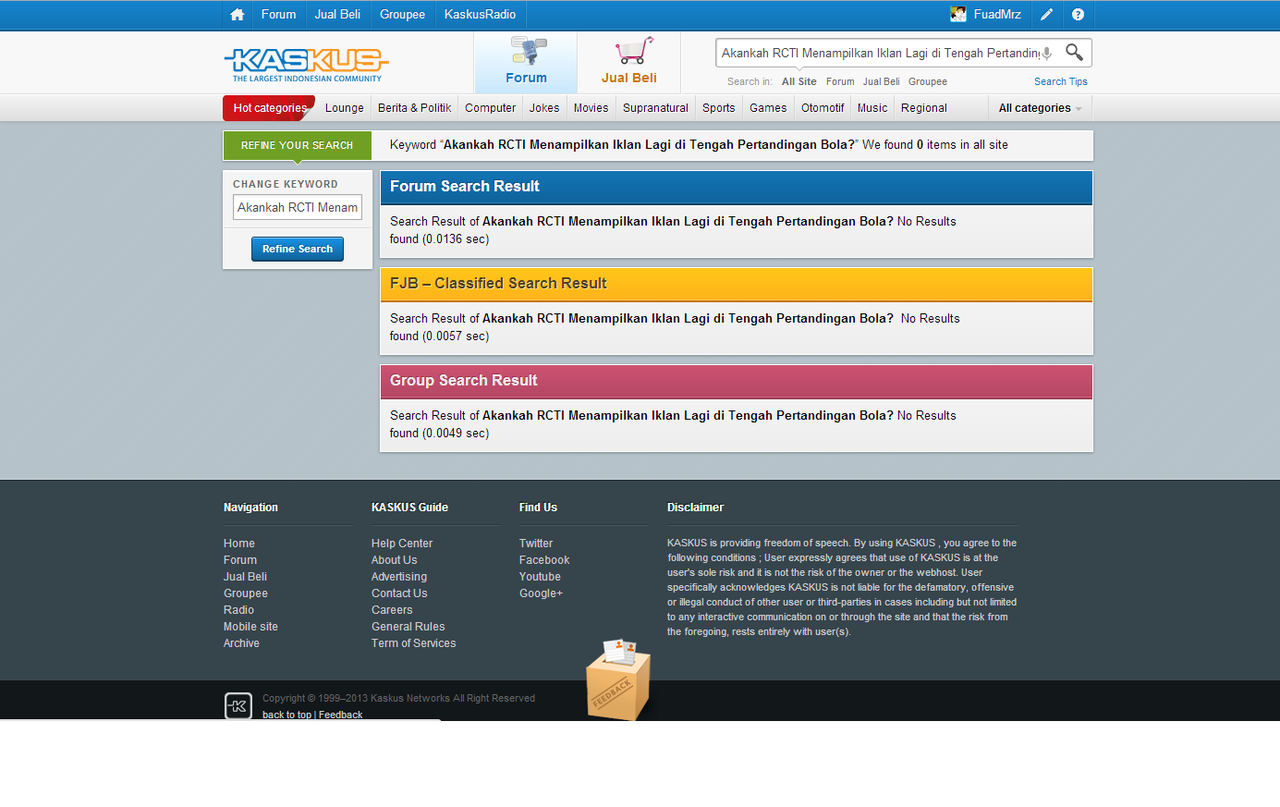Viewport: 1280px width, 807px height.
Task: Open the Facebook link
Action: (544, 560)
